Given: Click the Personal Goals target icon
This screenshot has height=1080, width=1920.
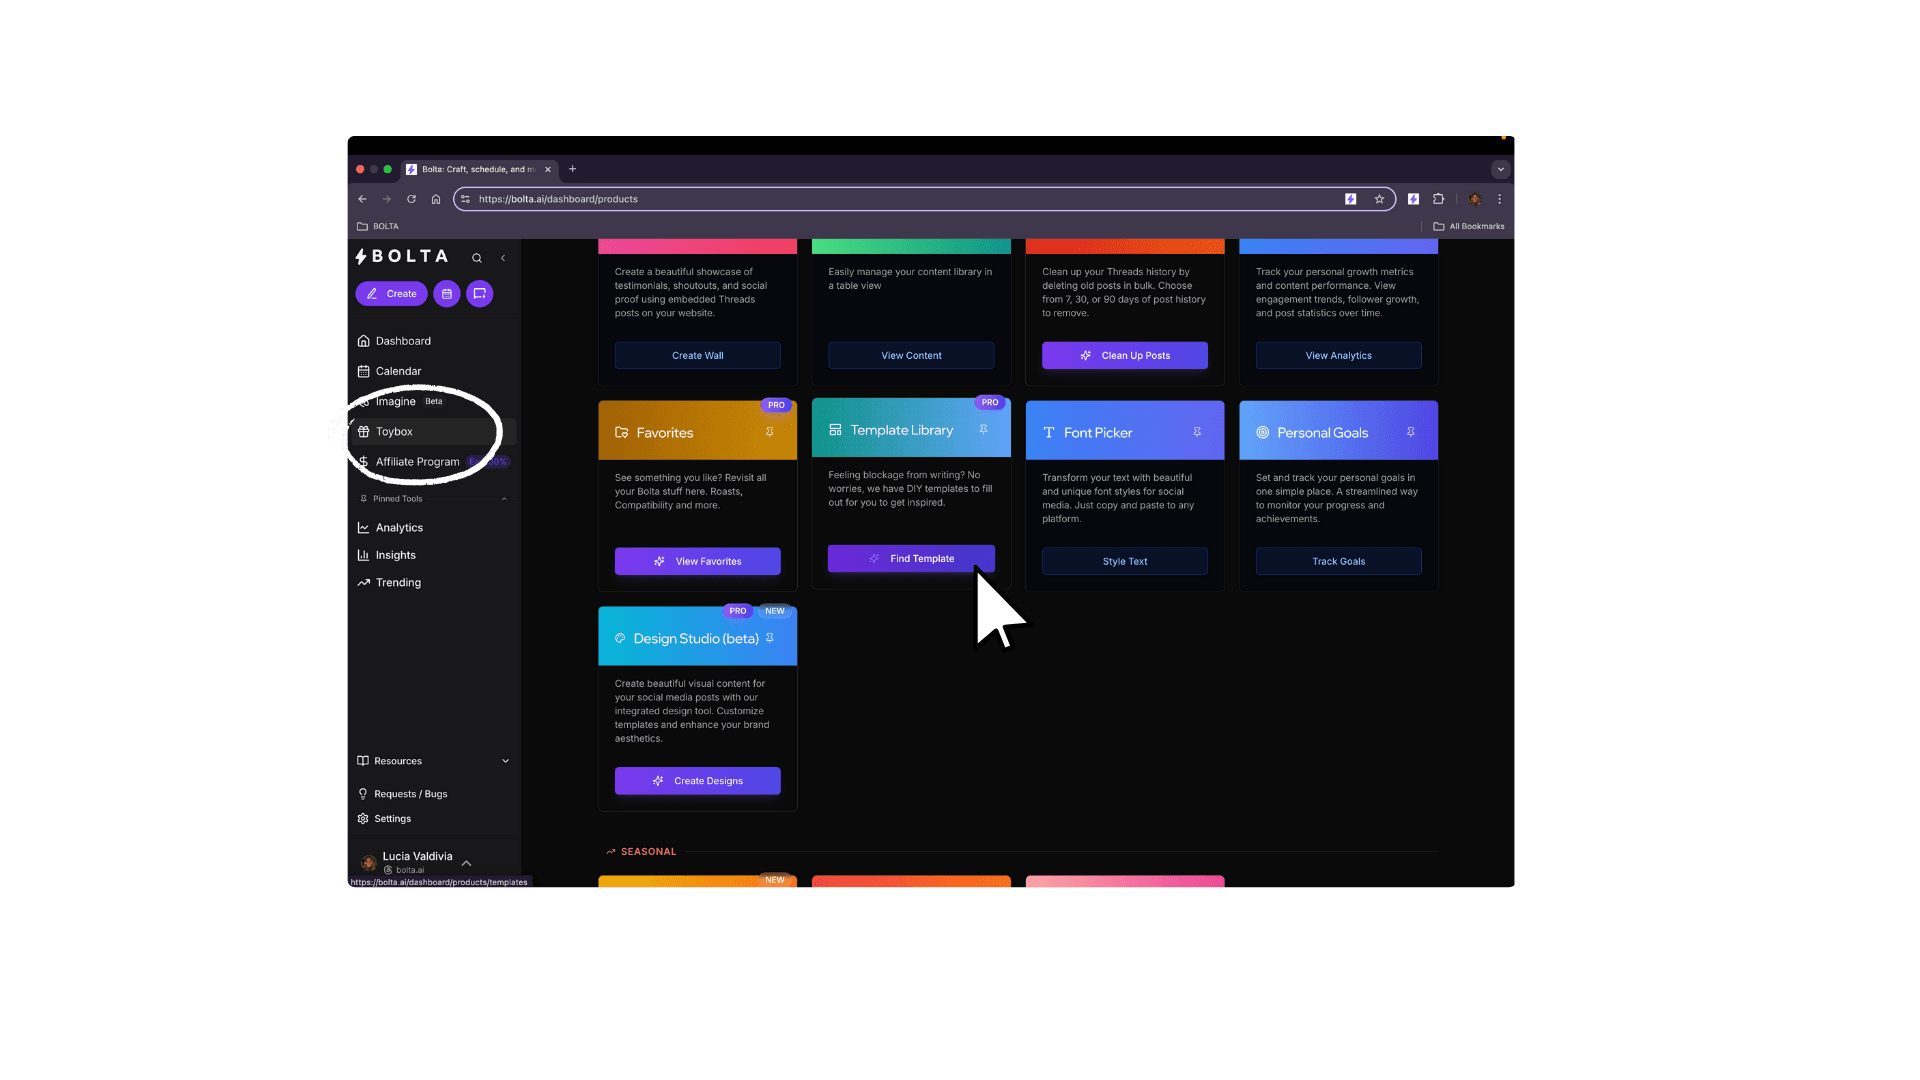Looking at the screenshot, I should [x=1263, y=433].
